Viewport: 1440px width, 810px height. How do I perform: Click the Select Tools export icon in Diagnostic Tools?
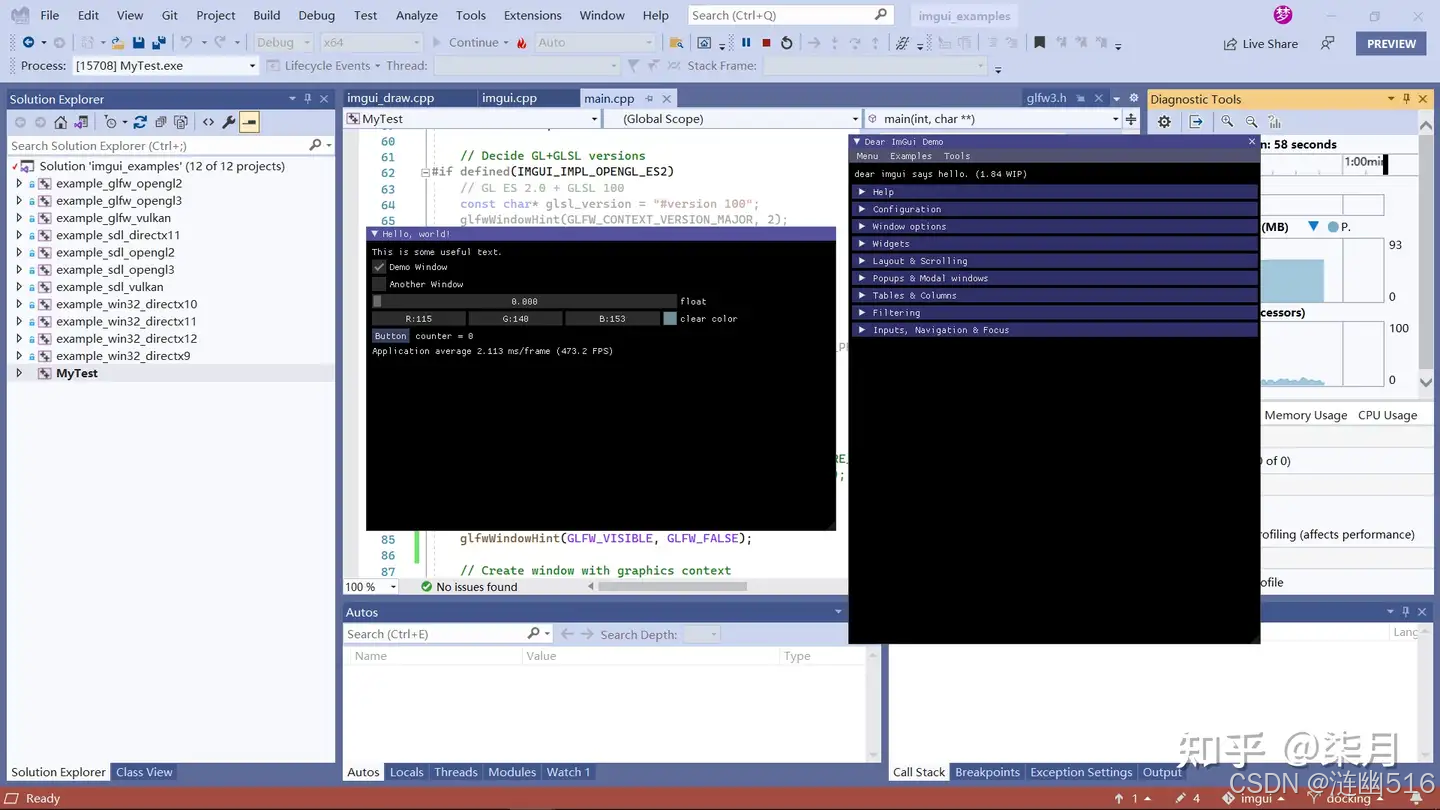click(1196, 122)
